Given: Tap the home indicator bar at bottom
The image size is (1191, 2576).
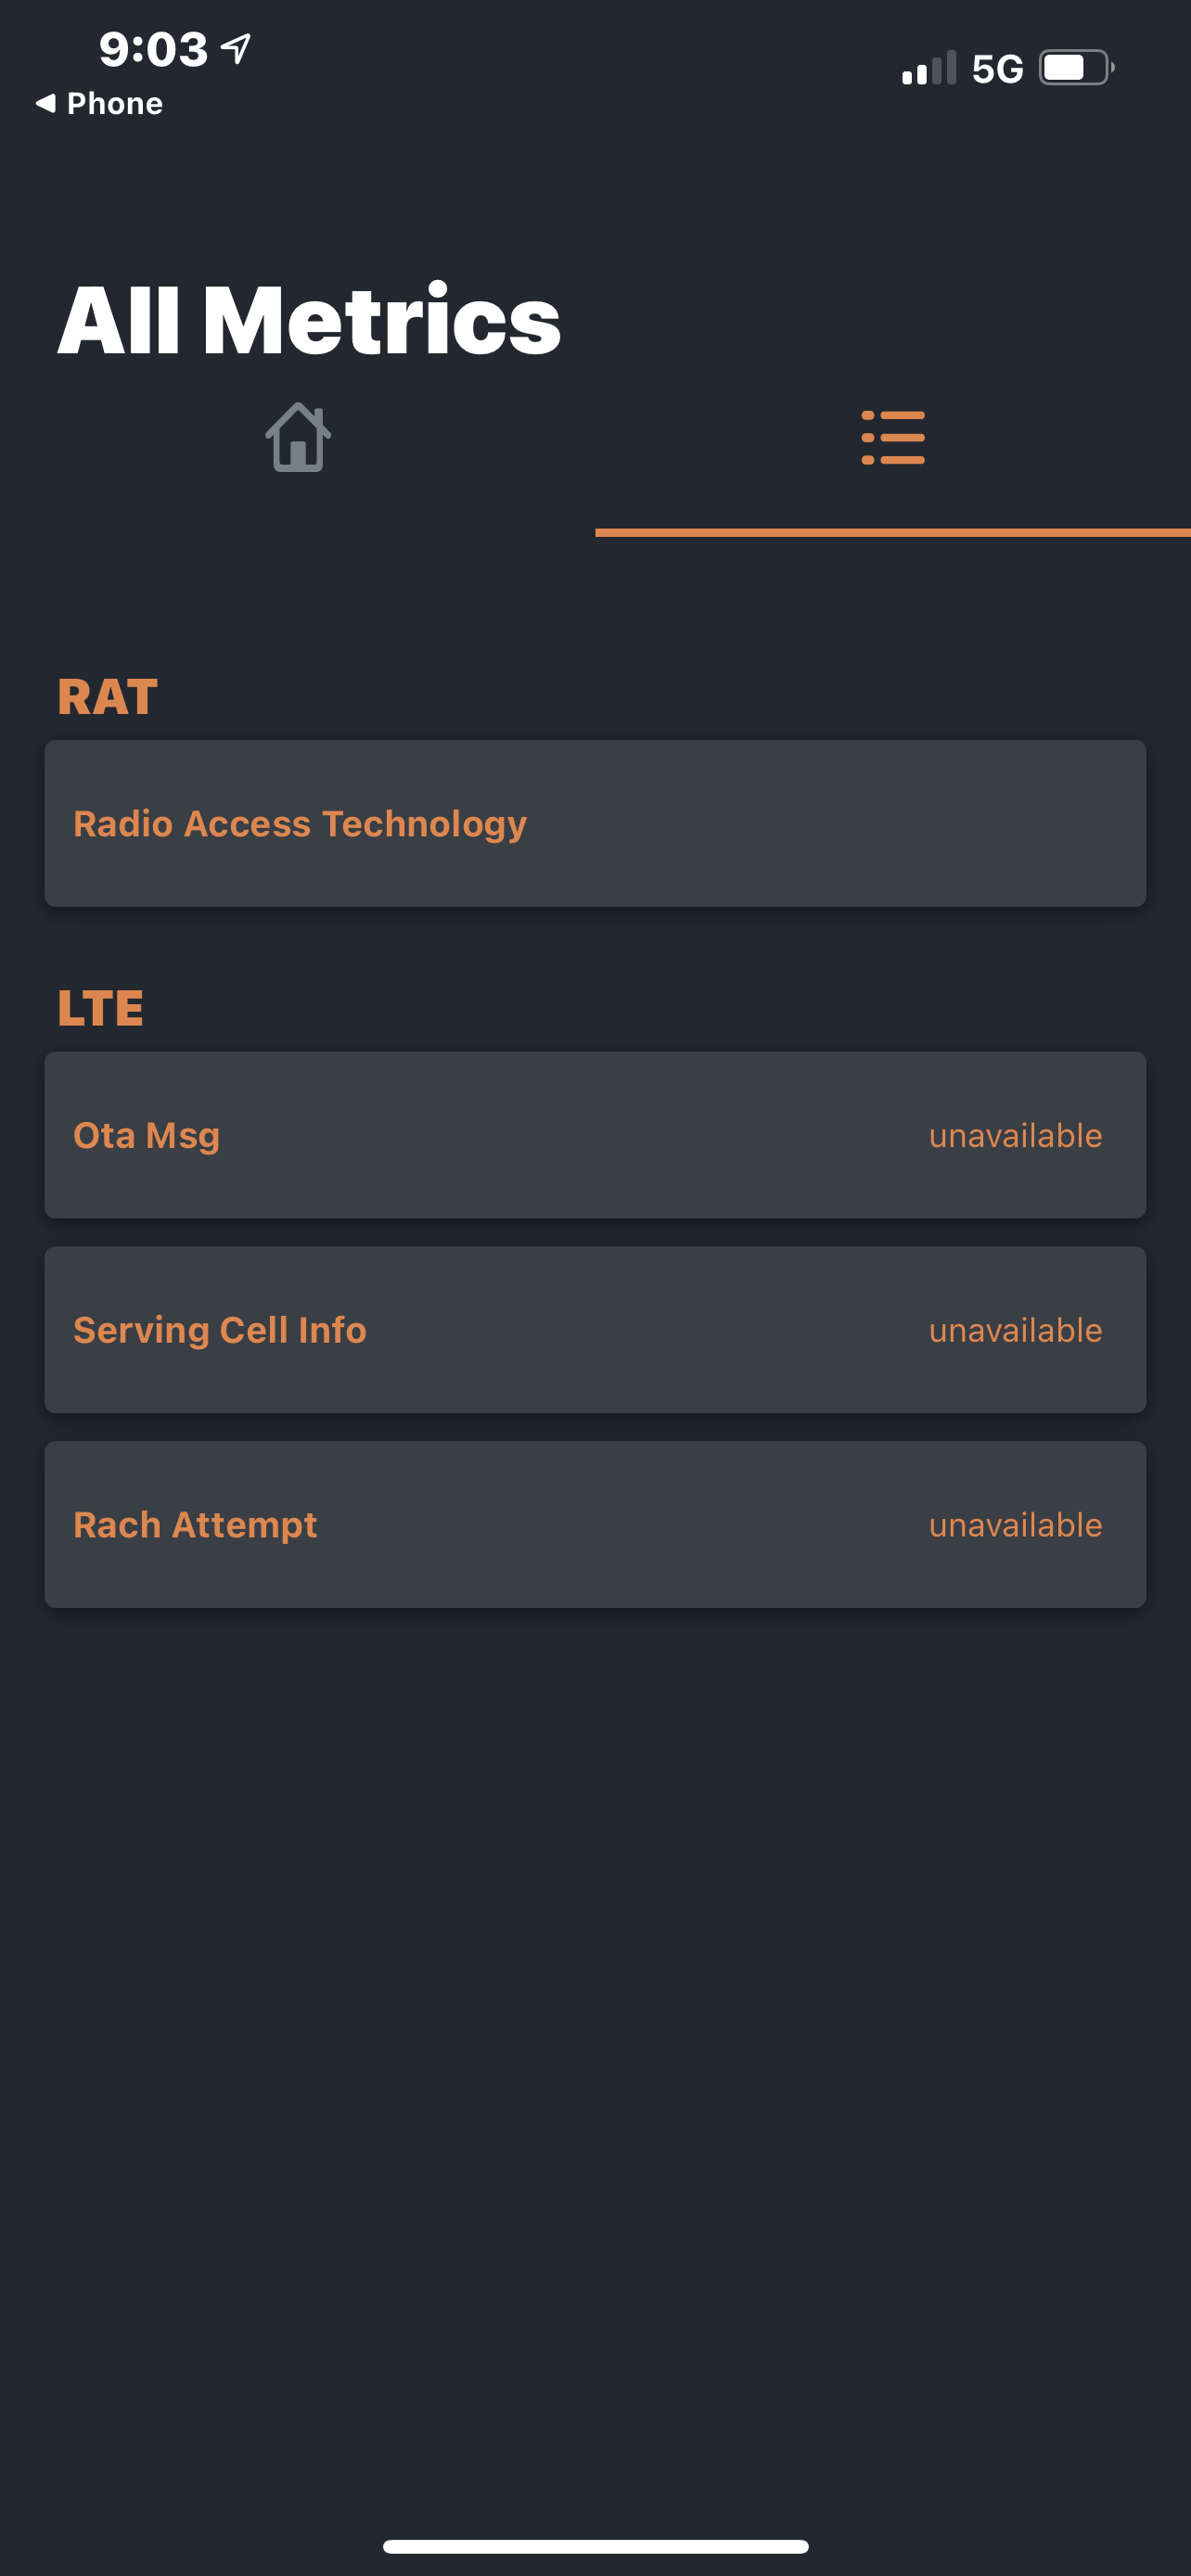Looking at the screenshot, I should coord(595,2545).
